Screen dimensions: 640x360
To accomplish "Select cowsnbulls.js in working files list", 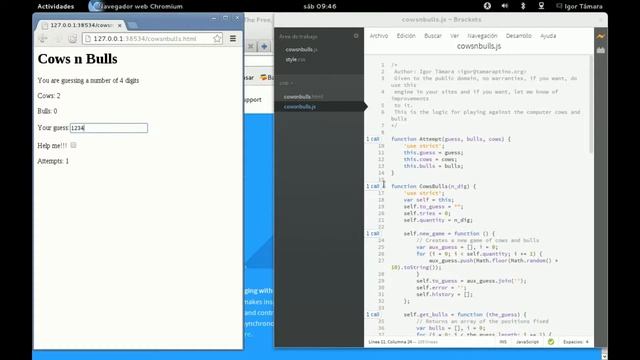I will coord(302,49).
